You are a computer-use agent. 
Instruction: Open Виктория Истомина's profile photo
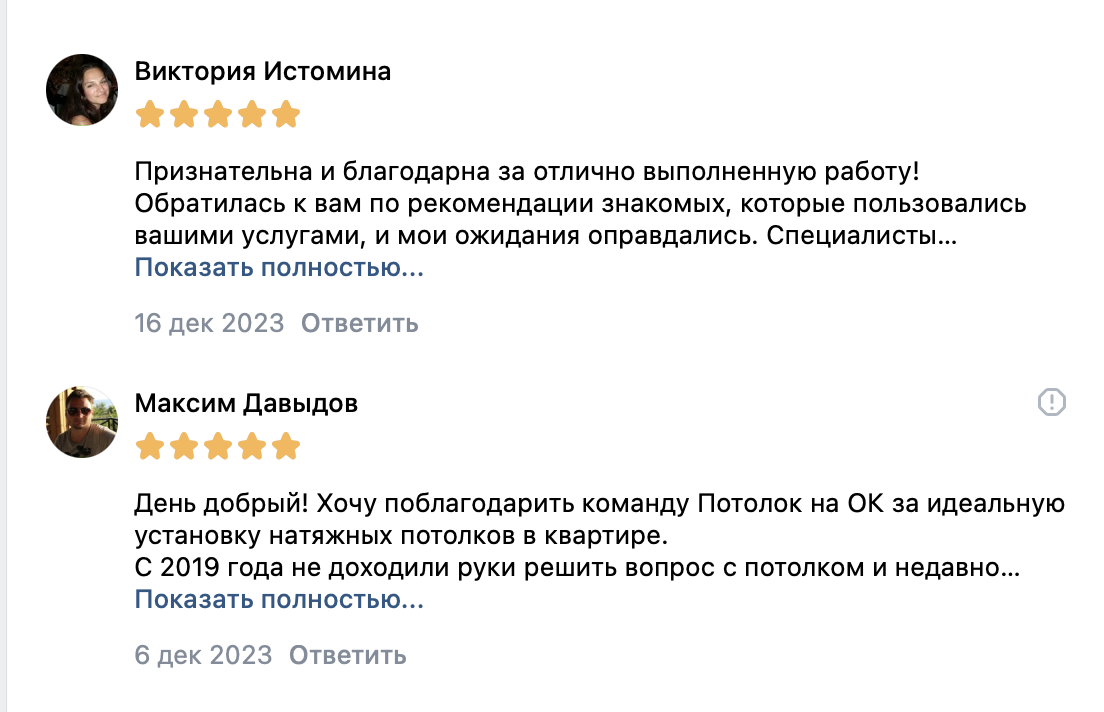point(82,90)
